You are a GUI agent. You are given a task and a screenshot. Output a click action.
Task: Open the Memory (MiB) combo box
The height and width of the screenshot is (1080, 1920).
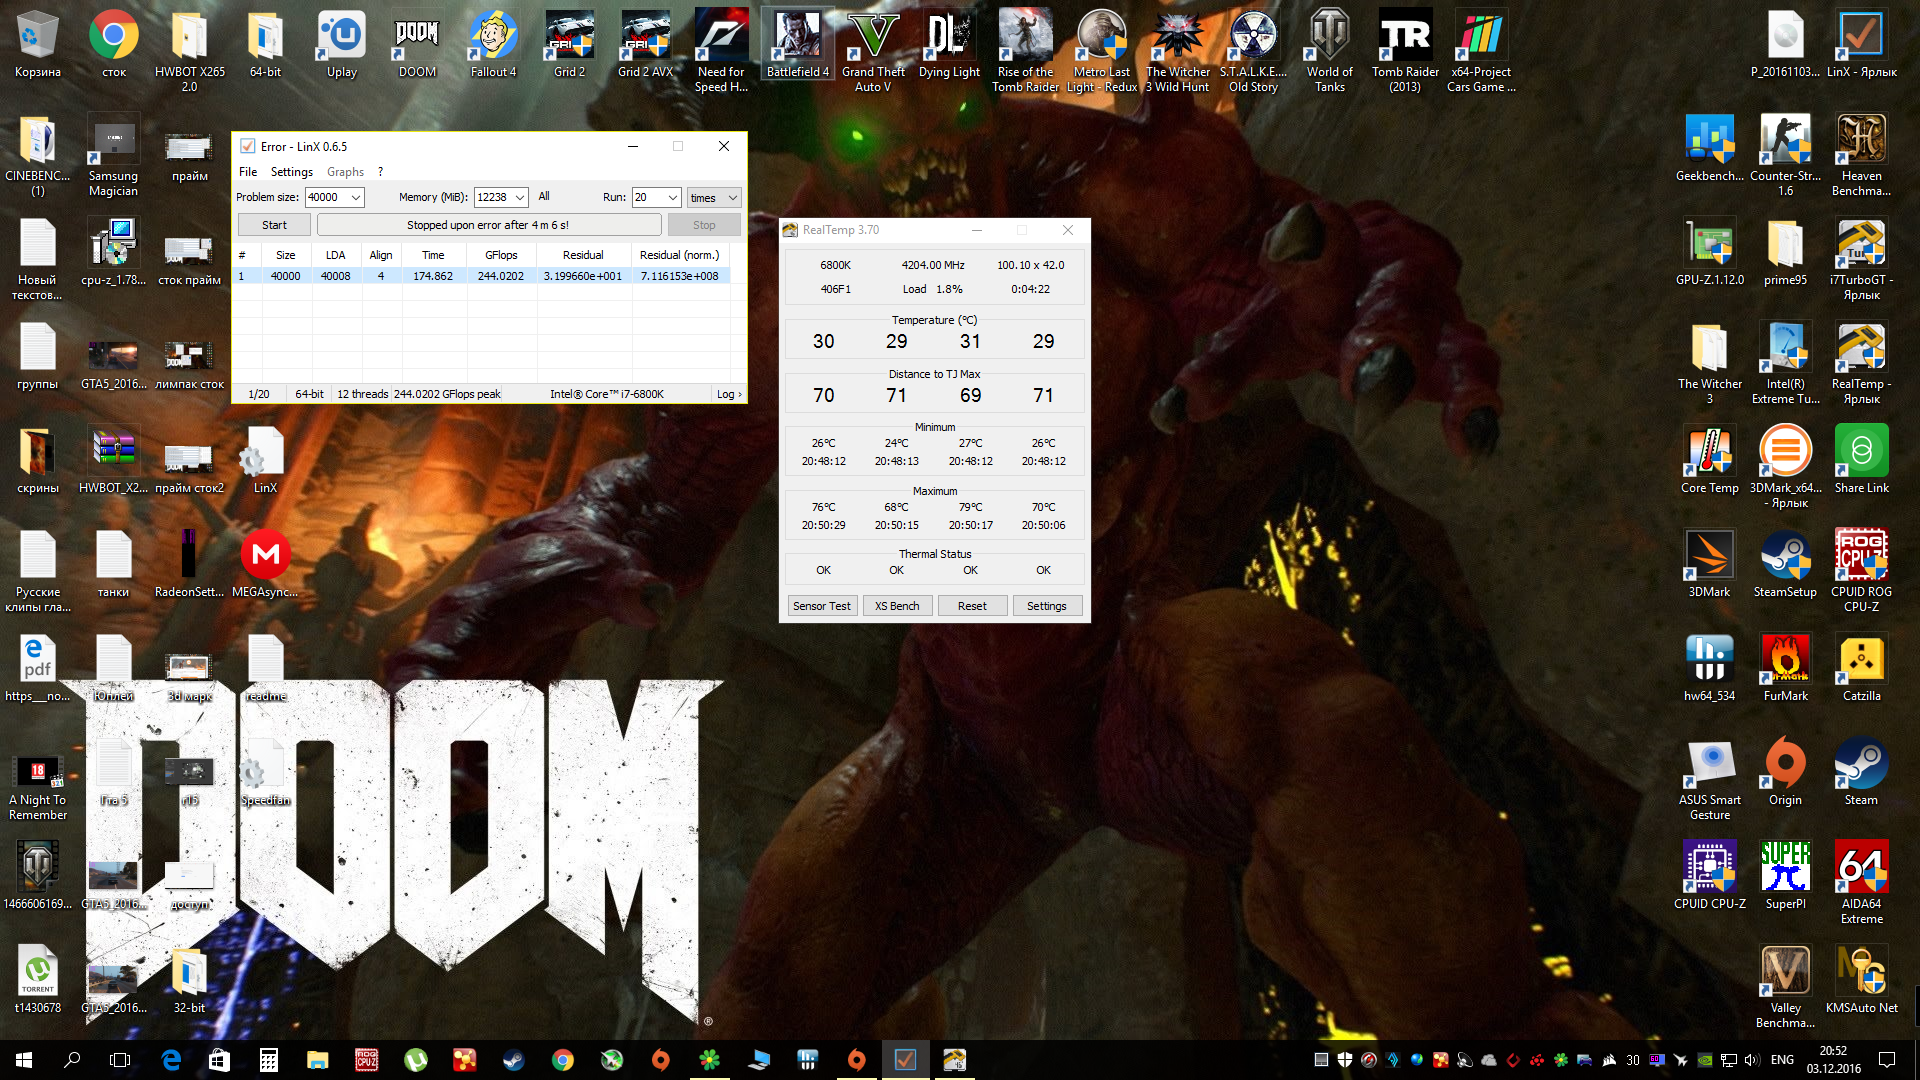pos(520,198)
